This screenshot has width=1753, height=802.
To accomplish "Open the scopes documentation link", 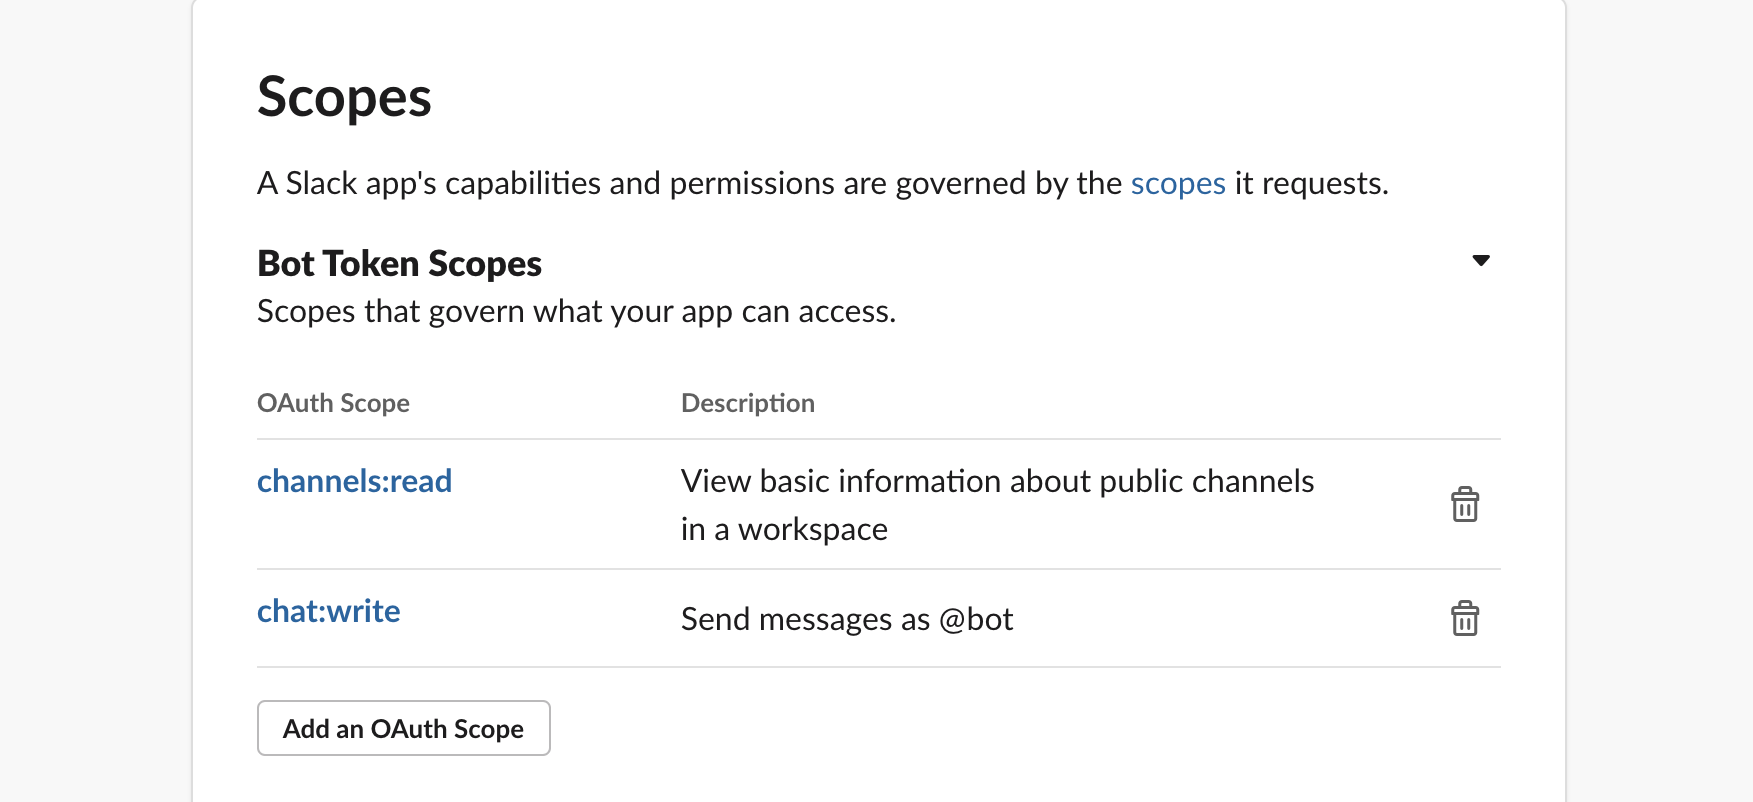I will pos(1177,184).
